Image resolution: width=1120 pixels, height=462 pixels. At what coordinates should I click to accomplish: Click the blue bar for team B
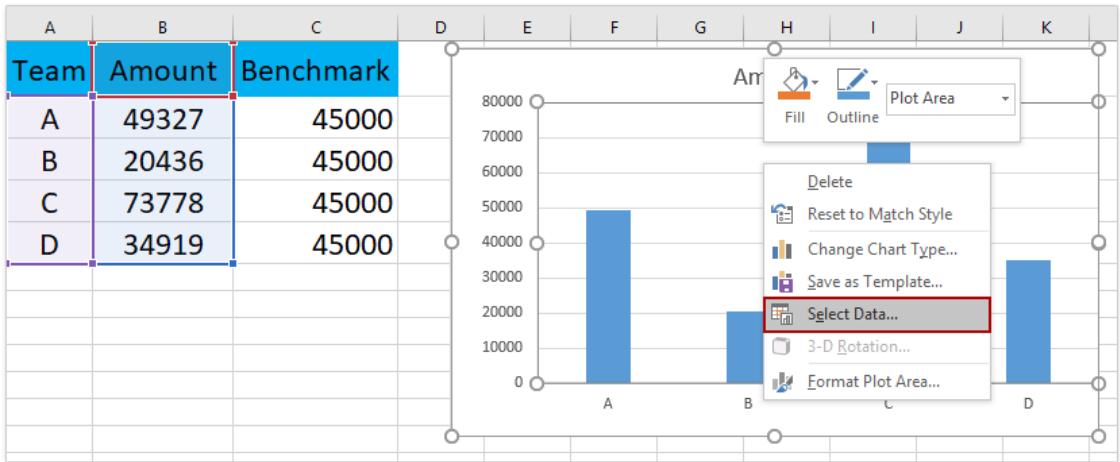(x=744, y=347)
